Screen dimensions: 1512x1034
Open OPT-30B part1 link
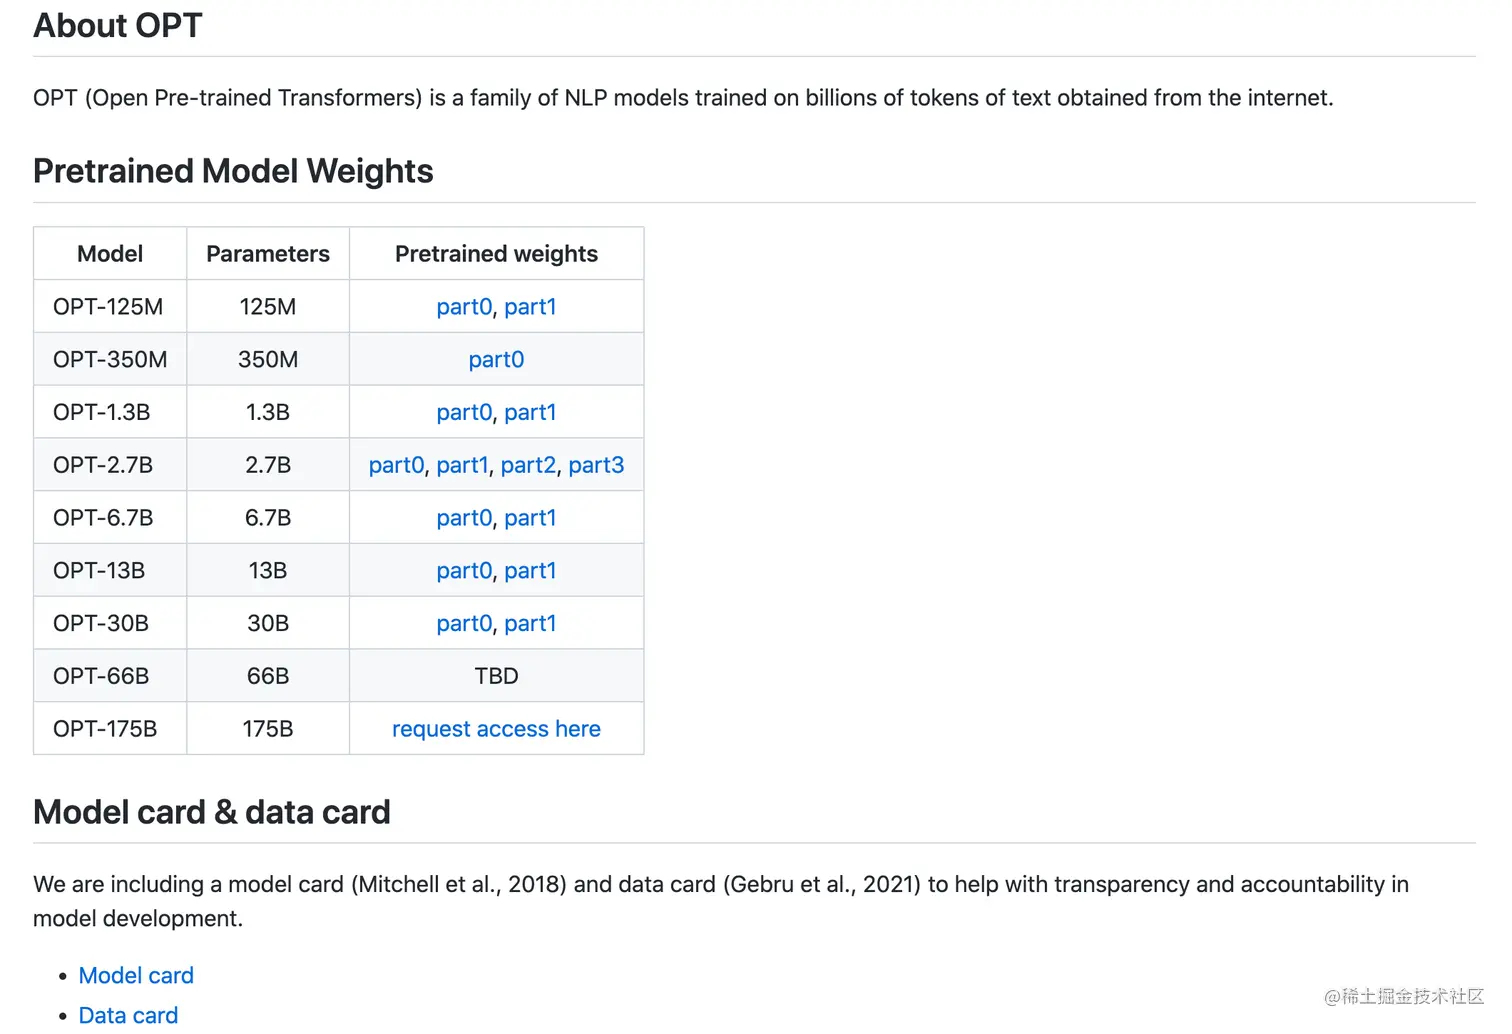(530, 624)
